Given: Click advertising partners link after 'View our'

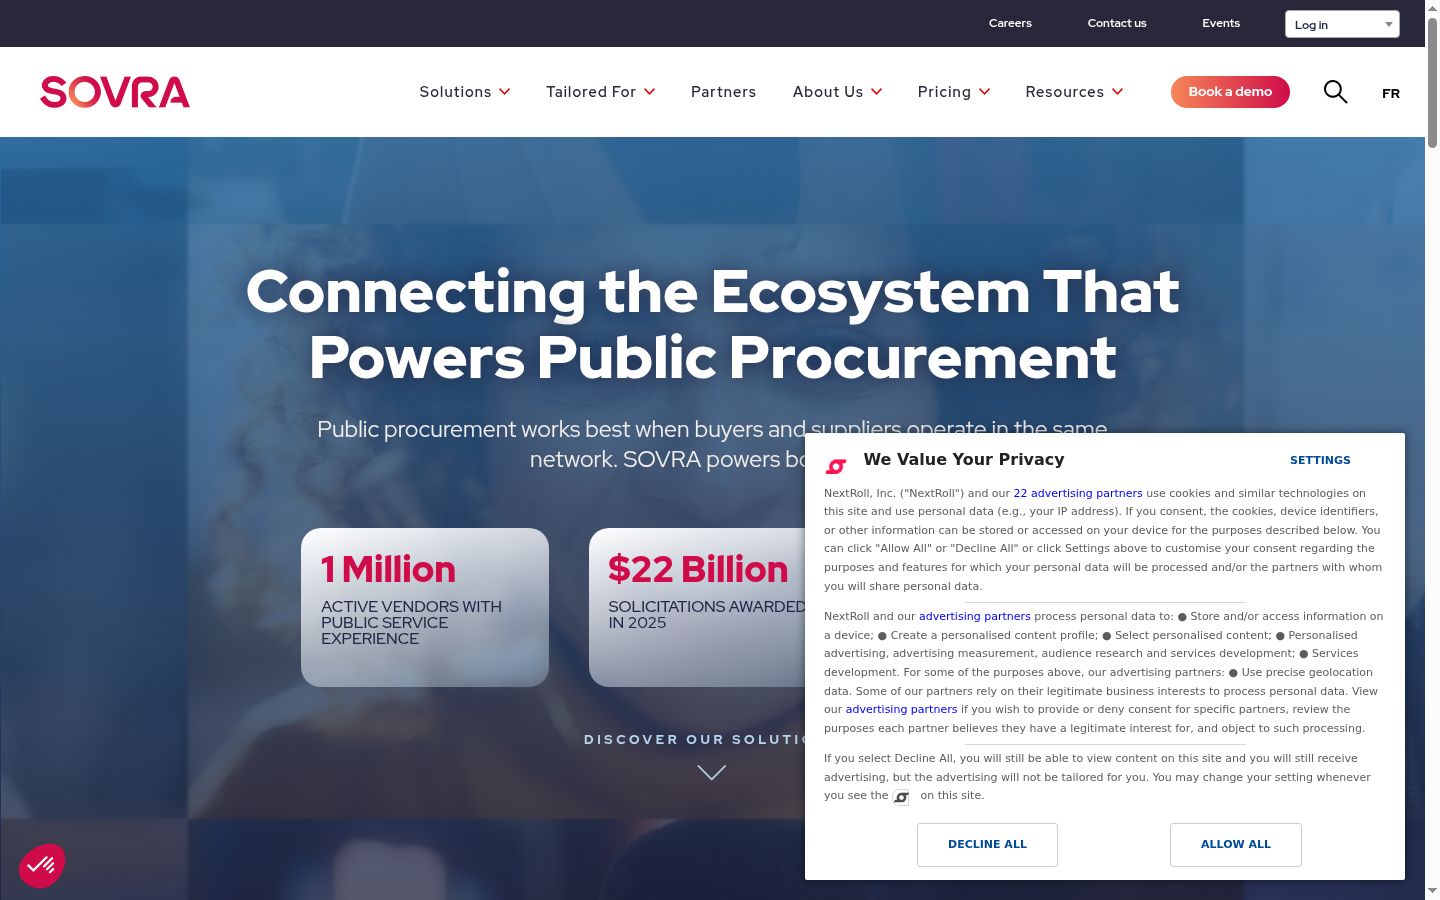Looking at the screenshot, I should (x=901, y=709).
